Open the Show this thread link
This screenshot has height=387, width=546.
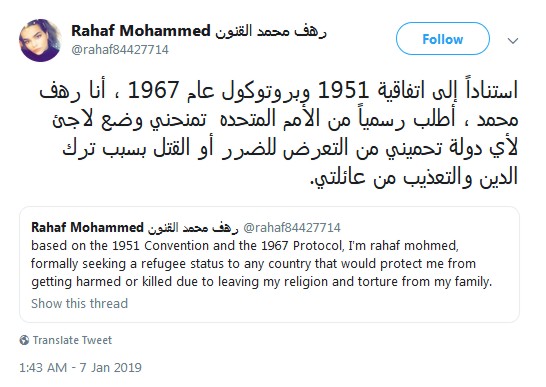[79, 303]
